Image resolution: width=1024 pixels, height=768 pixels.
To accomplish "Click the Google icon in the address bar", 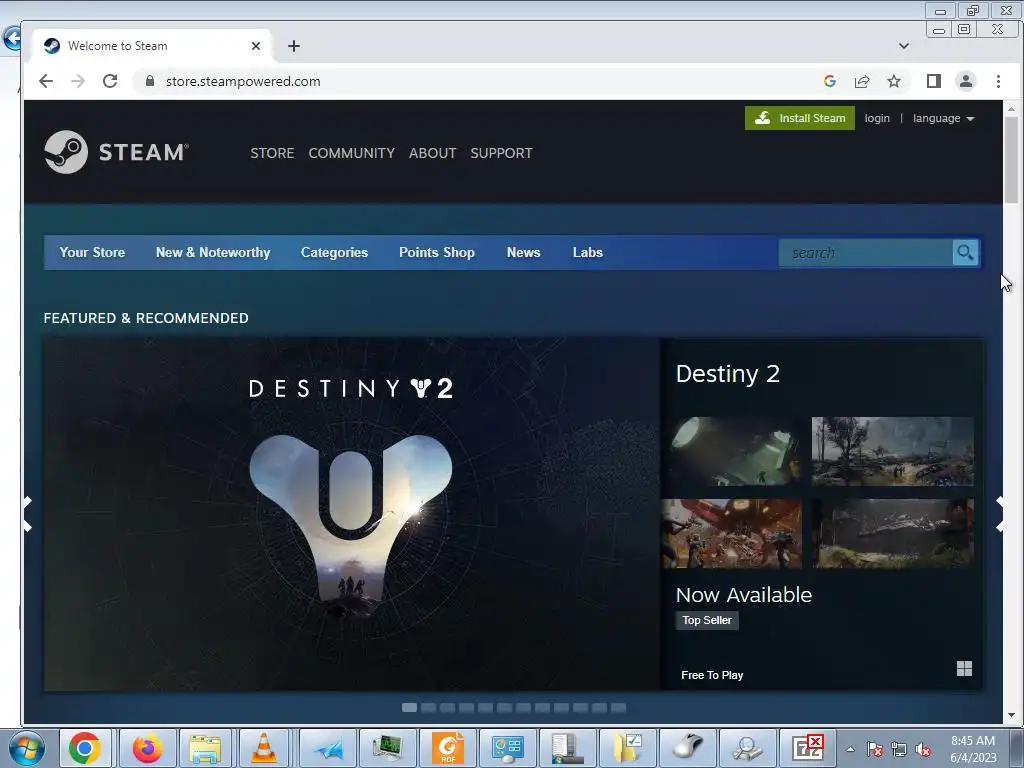I will pos(830,81).
